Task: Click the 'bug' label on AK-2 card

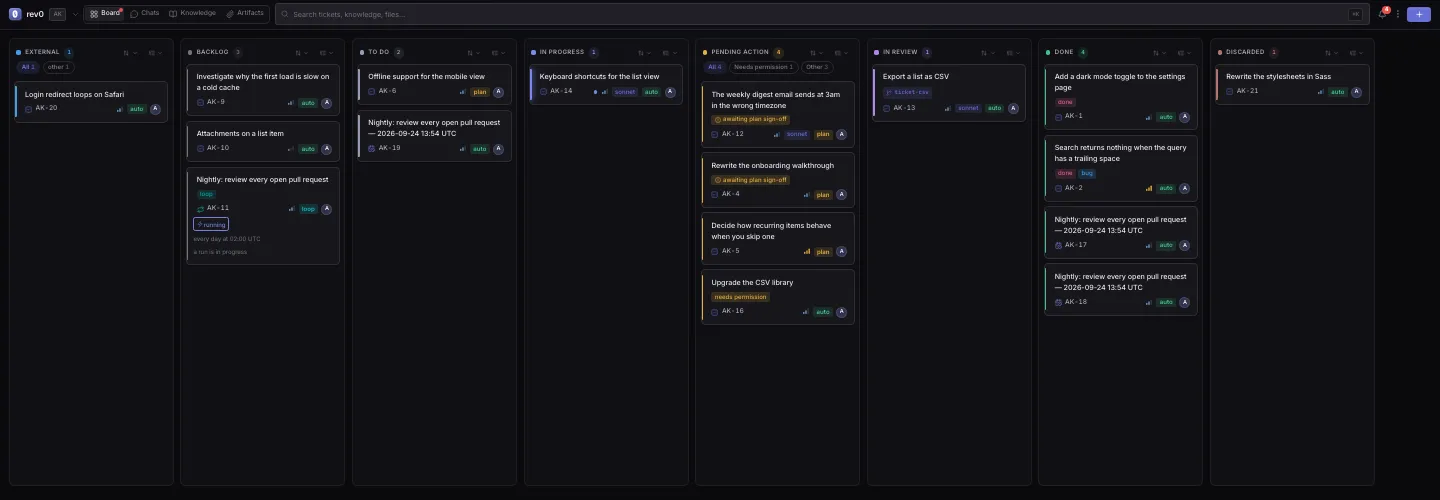Action: (1087, 173)
